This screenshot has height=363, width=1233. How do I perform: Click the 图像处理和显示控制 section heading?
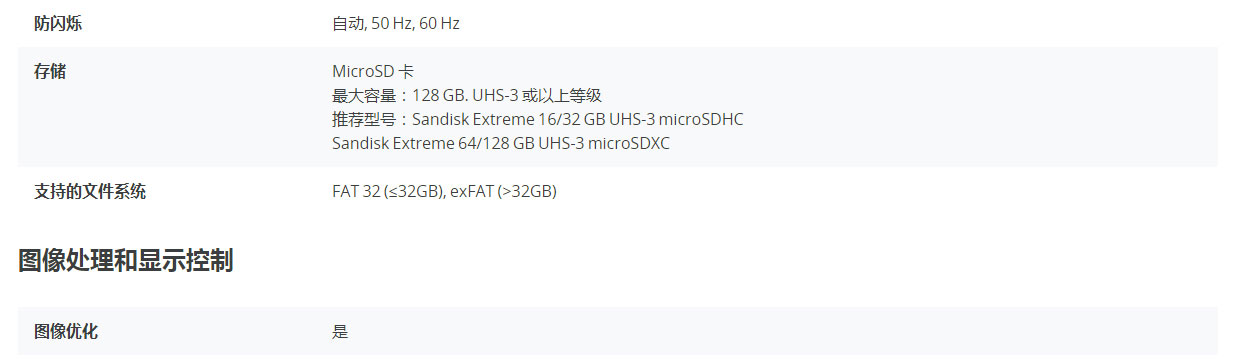click(126, 261)
